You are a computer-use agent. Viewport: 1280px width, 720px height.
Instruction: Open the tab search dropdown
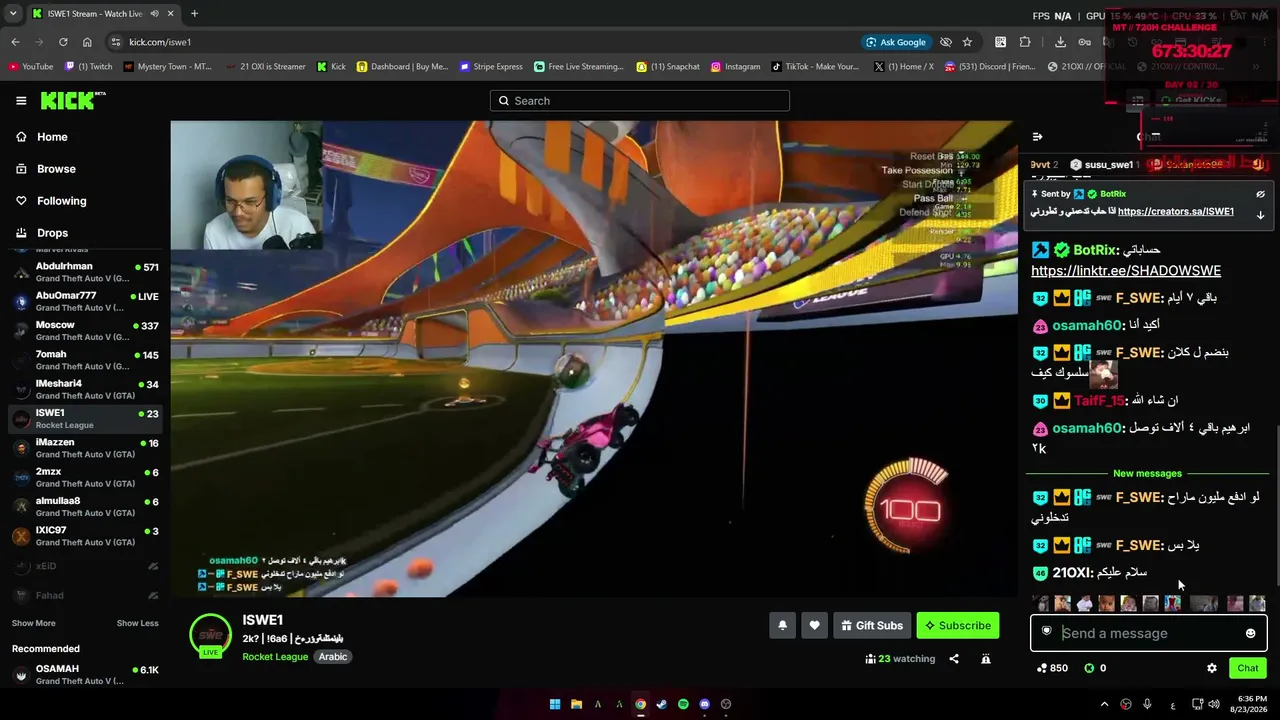13,14
